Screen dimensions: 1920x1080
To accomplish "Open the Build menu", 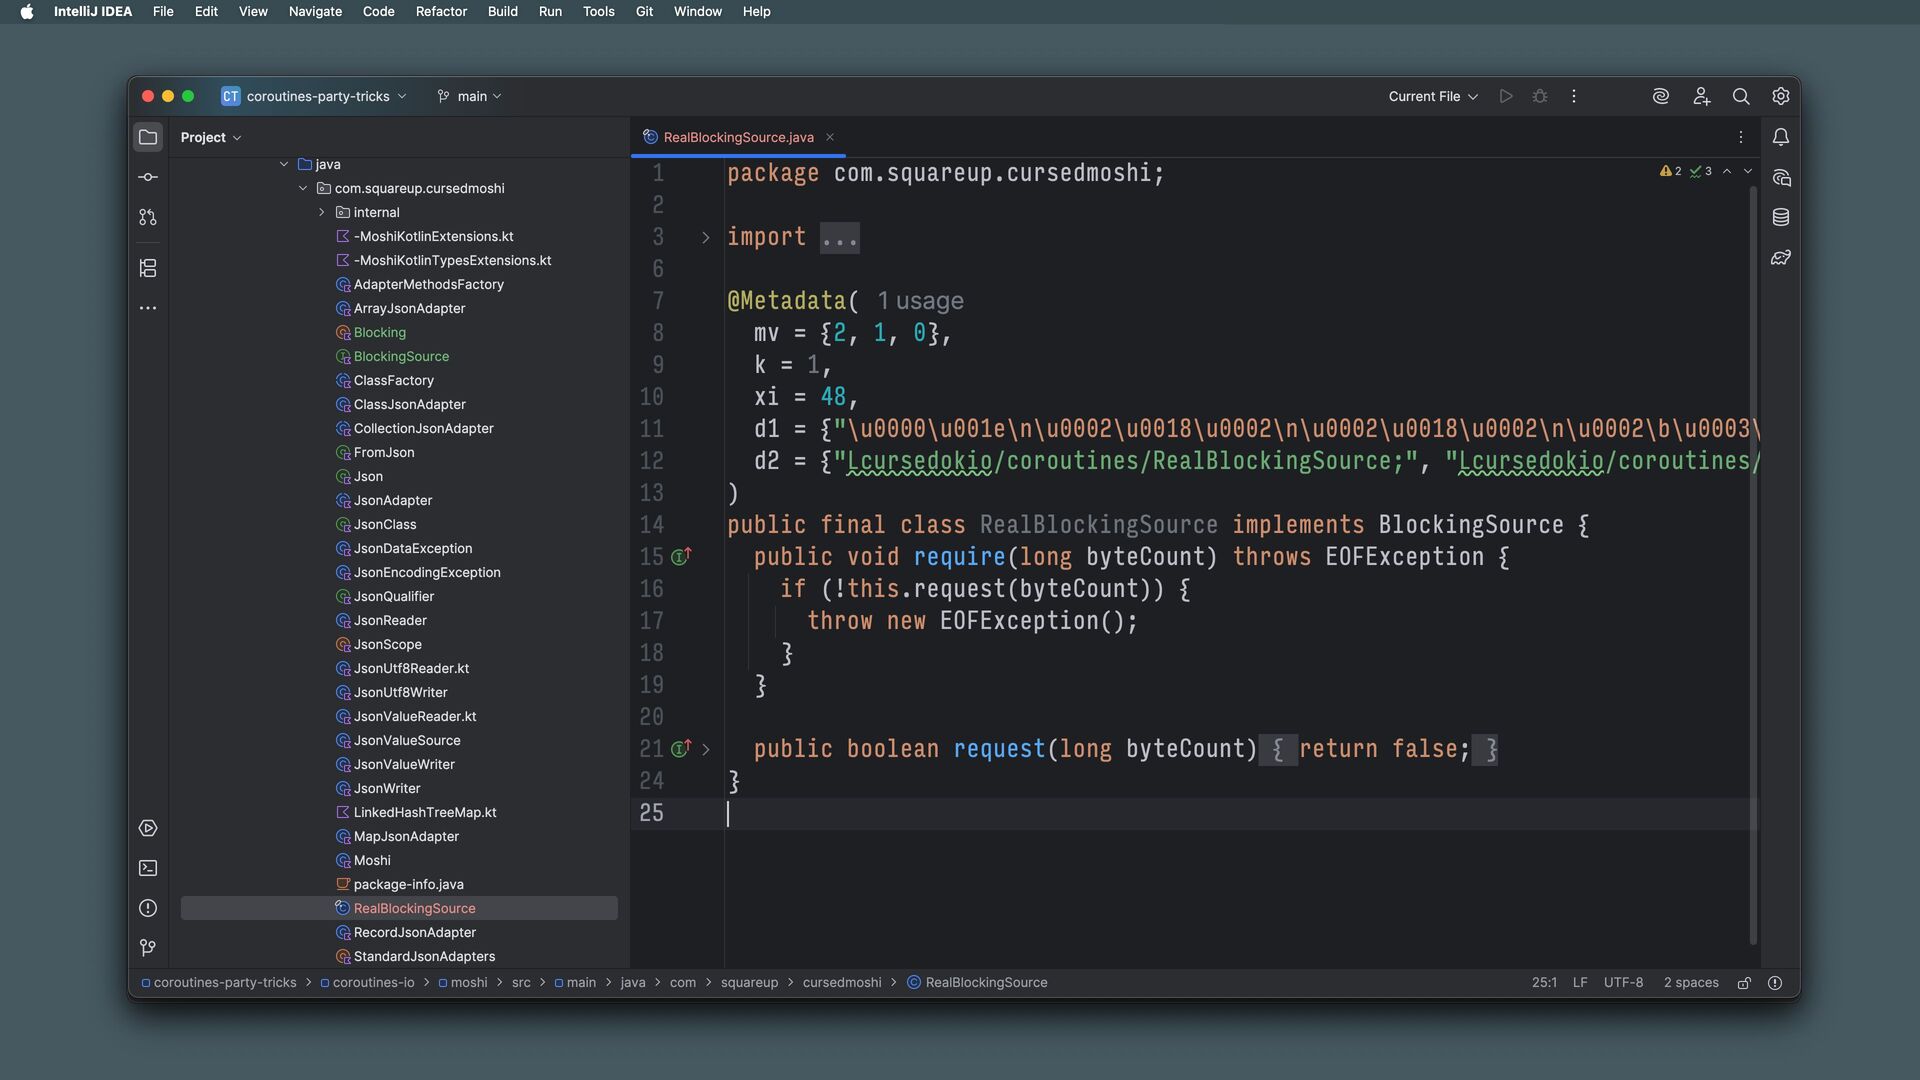I will coord(502,11).
